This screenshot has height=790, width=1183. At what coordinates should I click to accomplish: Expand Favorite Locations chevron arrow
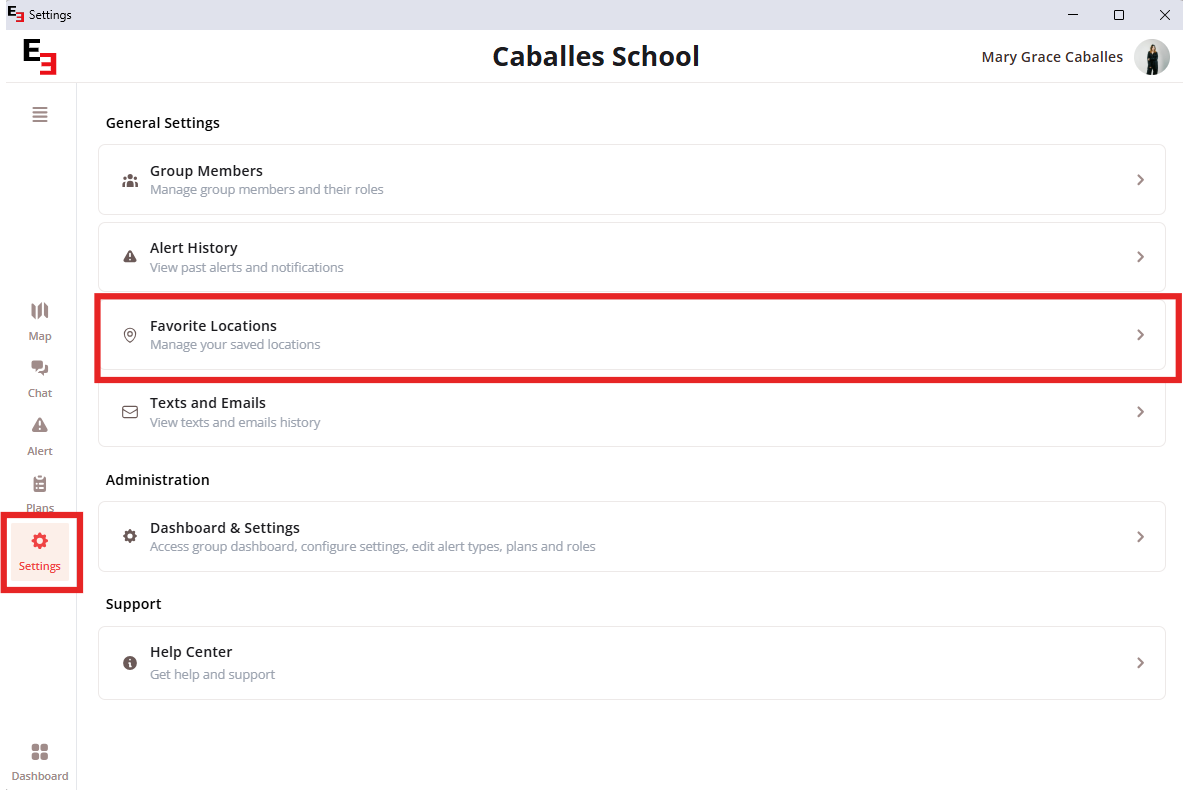pyautogui.click(x=1140, y=335)
